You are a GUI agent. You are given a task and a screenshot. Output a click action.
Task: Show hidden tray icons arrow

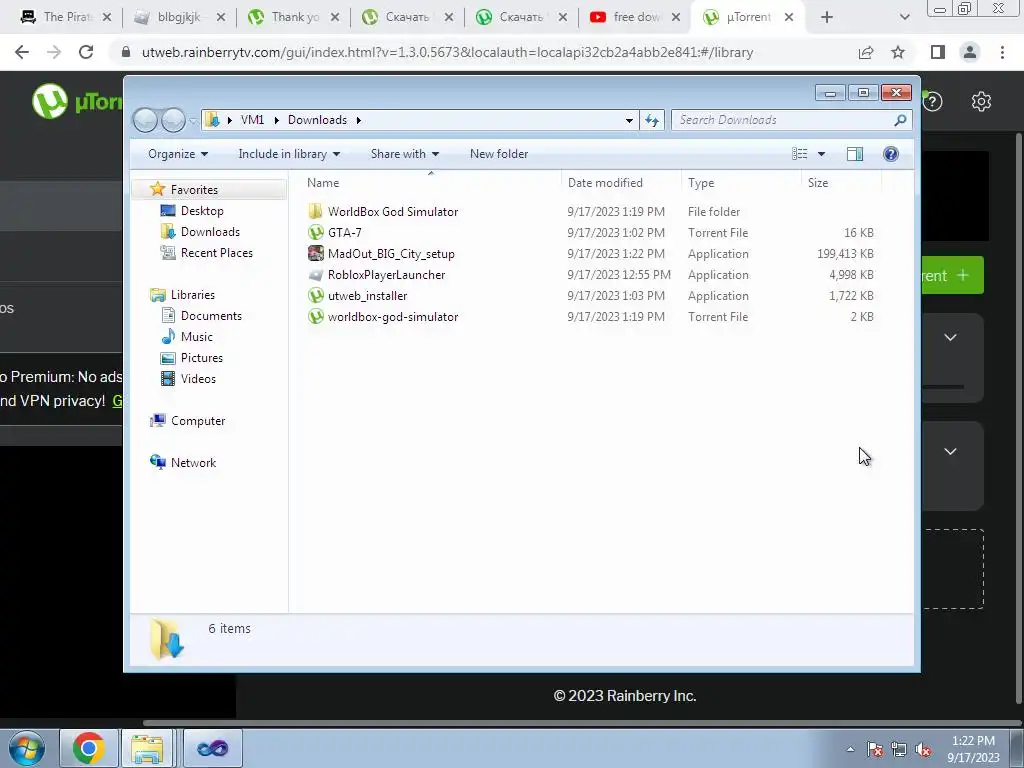coord(850,749)
